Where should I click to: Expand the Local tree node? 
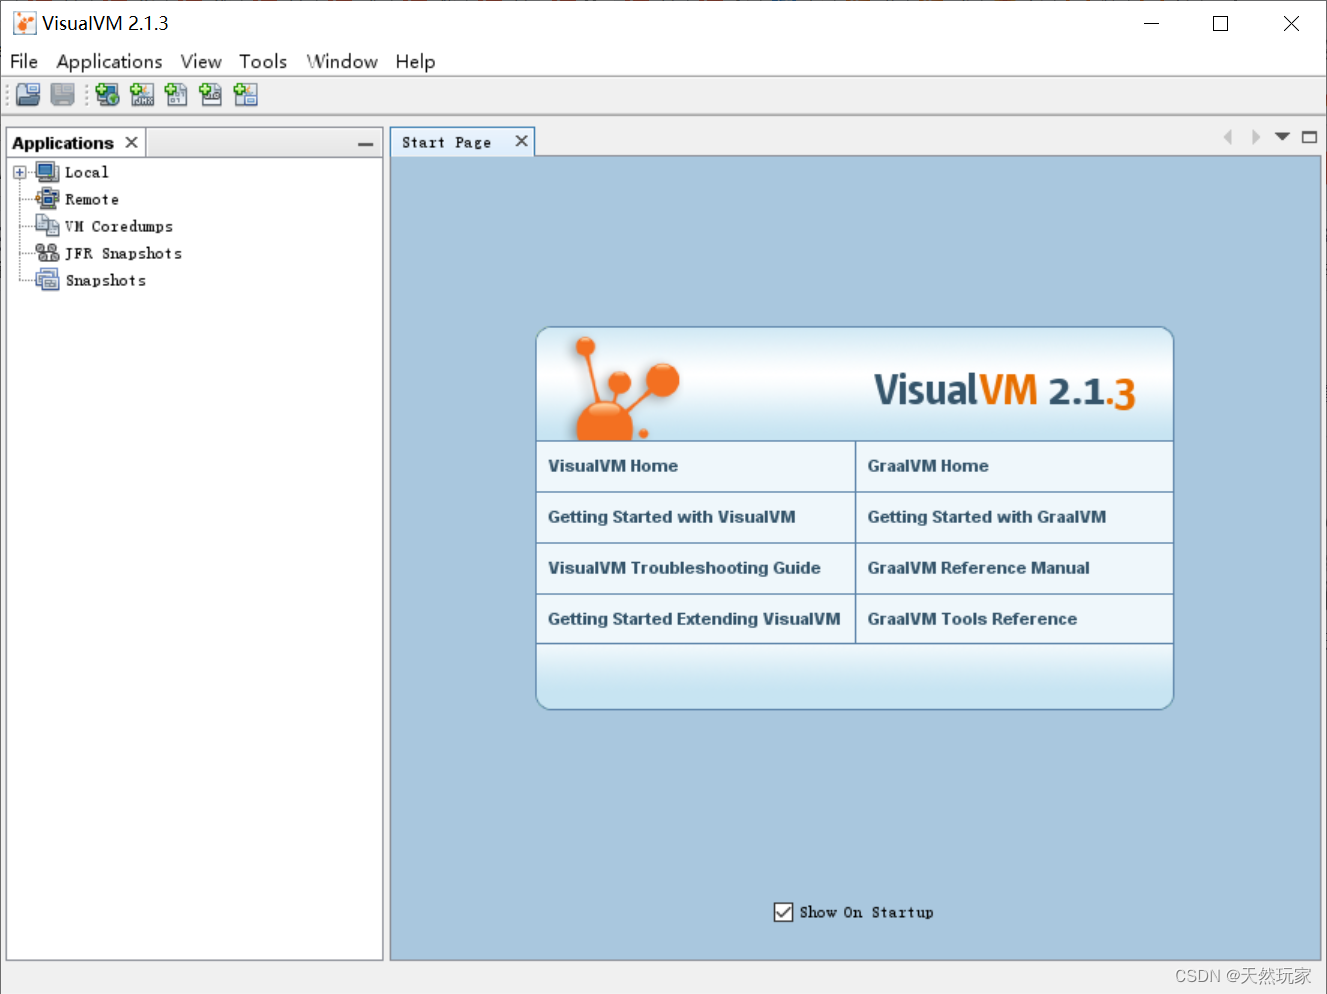click(19, 172)
